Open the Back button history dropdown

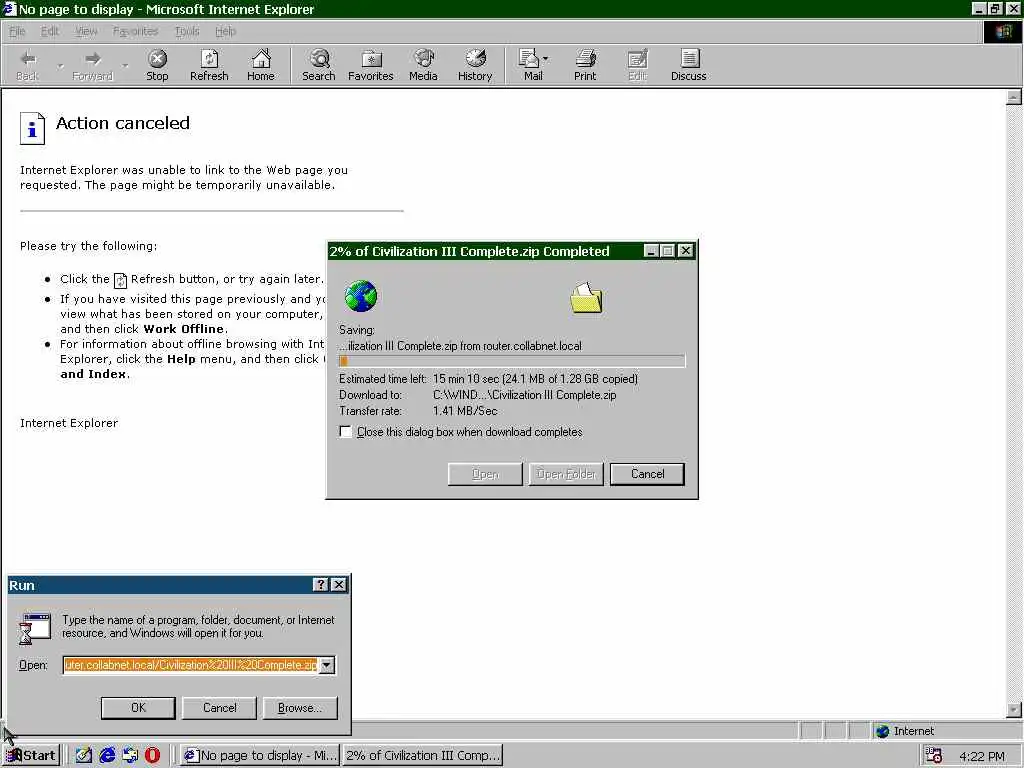[60, 65]
